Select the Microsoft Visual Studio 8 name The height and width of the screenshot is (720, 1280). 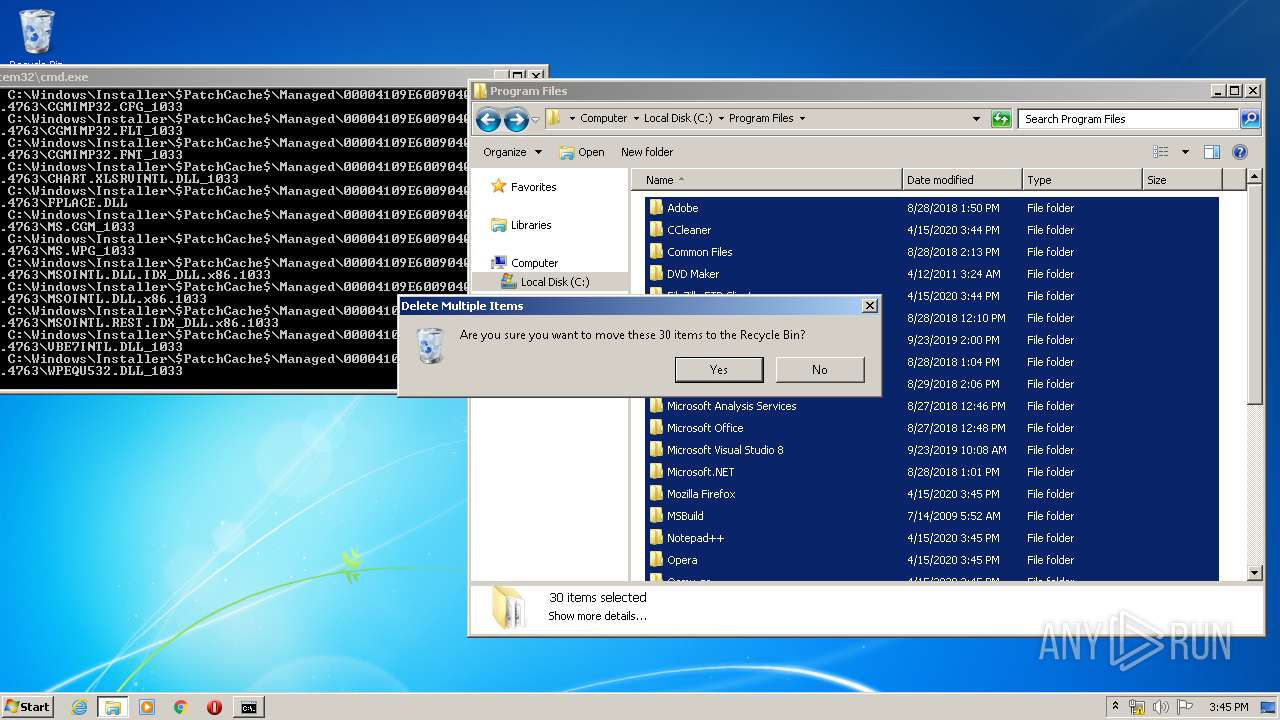[x=725, y=450]
